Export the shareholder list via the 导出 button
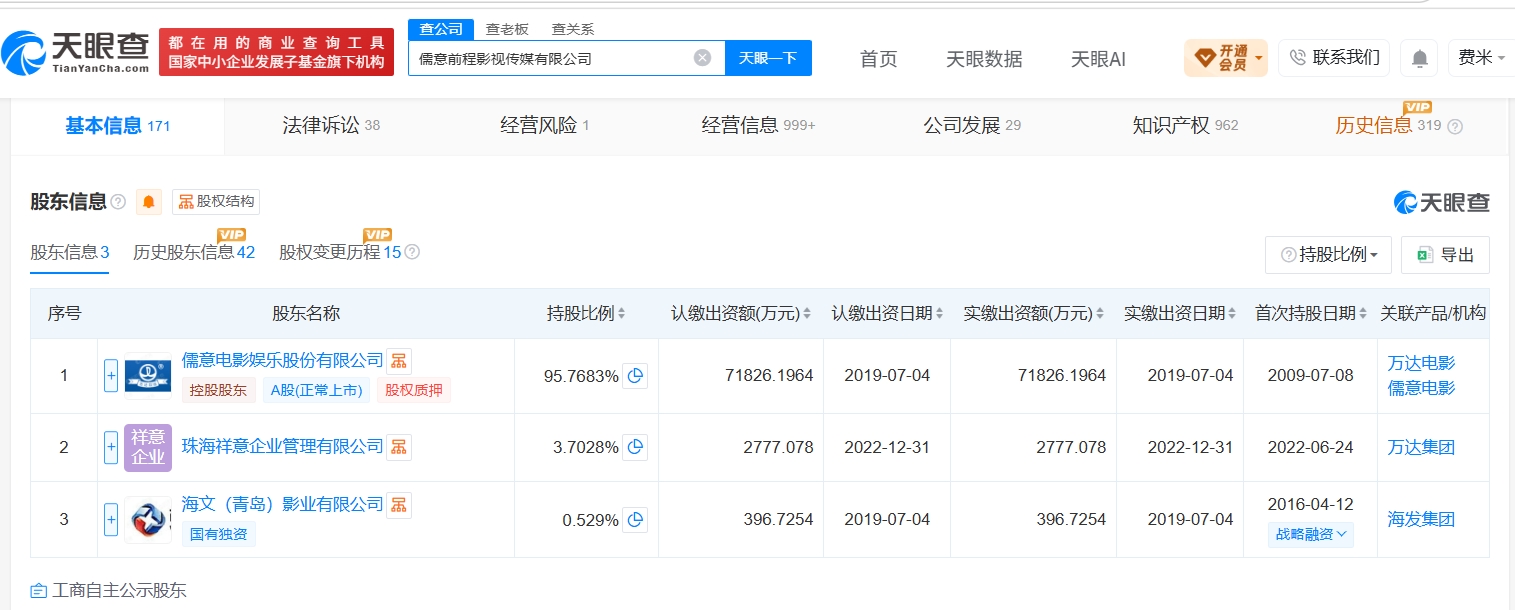Screen dimensions: 1515x610 [1445, 255]
